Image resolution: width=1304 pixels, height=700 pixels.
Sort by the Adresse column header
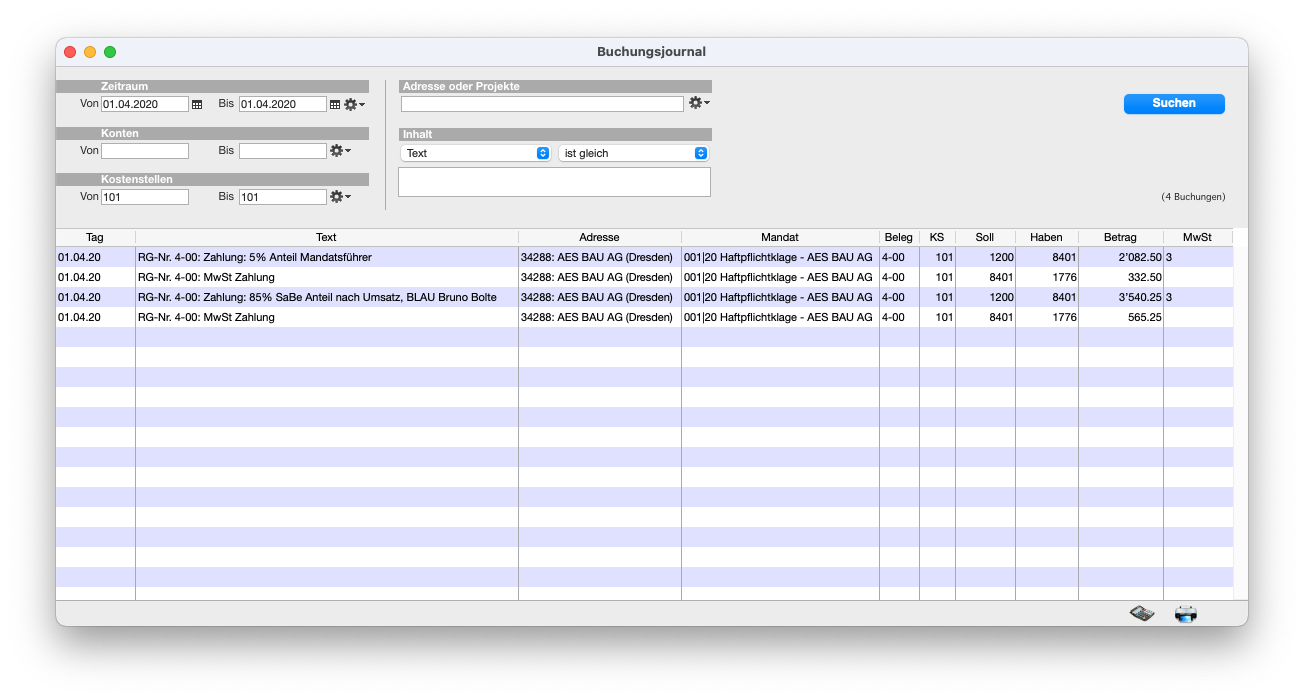[x=599, y=238]
